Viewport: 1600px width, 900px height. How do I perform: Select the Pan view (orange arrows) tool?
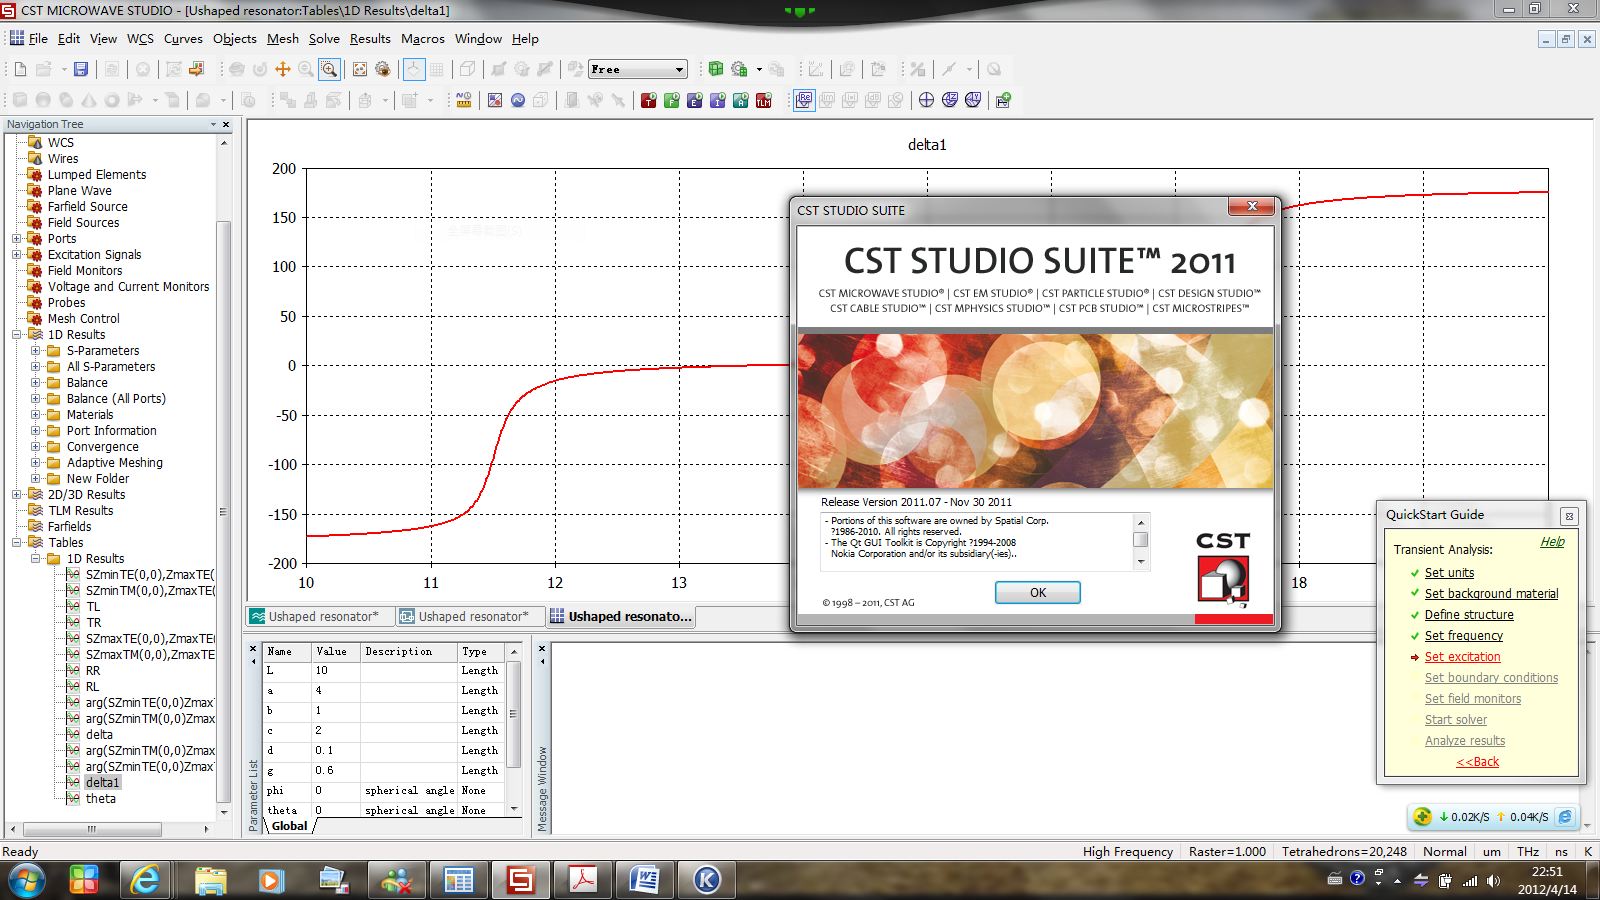click(x=283, y=69)
